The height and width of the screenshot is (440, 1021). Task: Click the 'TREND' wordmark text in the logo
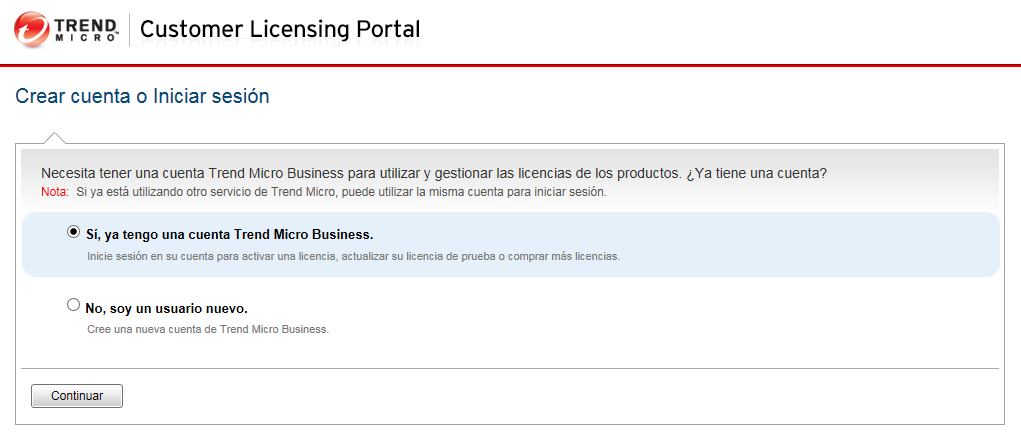(x=88, y=25)
